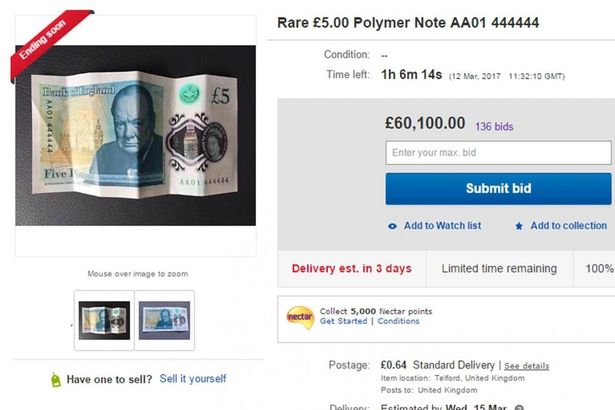This screenshot has width=615, height=410.
Task: Click the Sell it yourself link
Action: [x=193, y=379]
